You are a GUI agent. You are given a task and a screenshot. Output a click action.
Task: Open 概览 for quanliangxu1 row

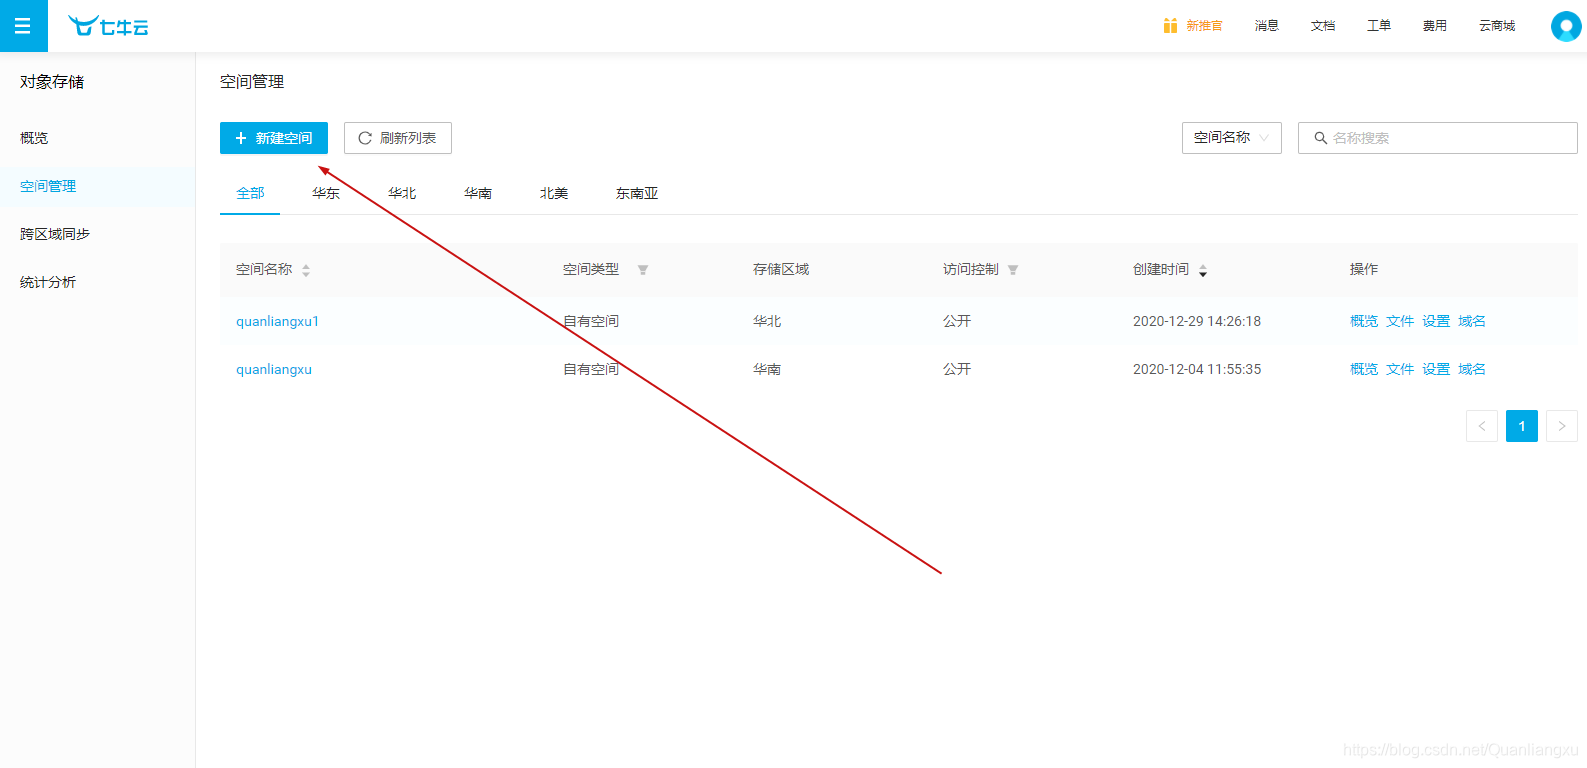(x=1364, y=321)
